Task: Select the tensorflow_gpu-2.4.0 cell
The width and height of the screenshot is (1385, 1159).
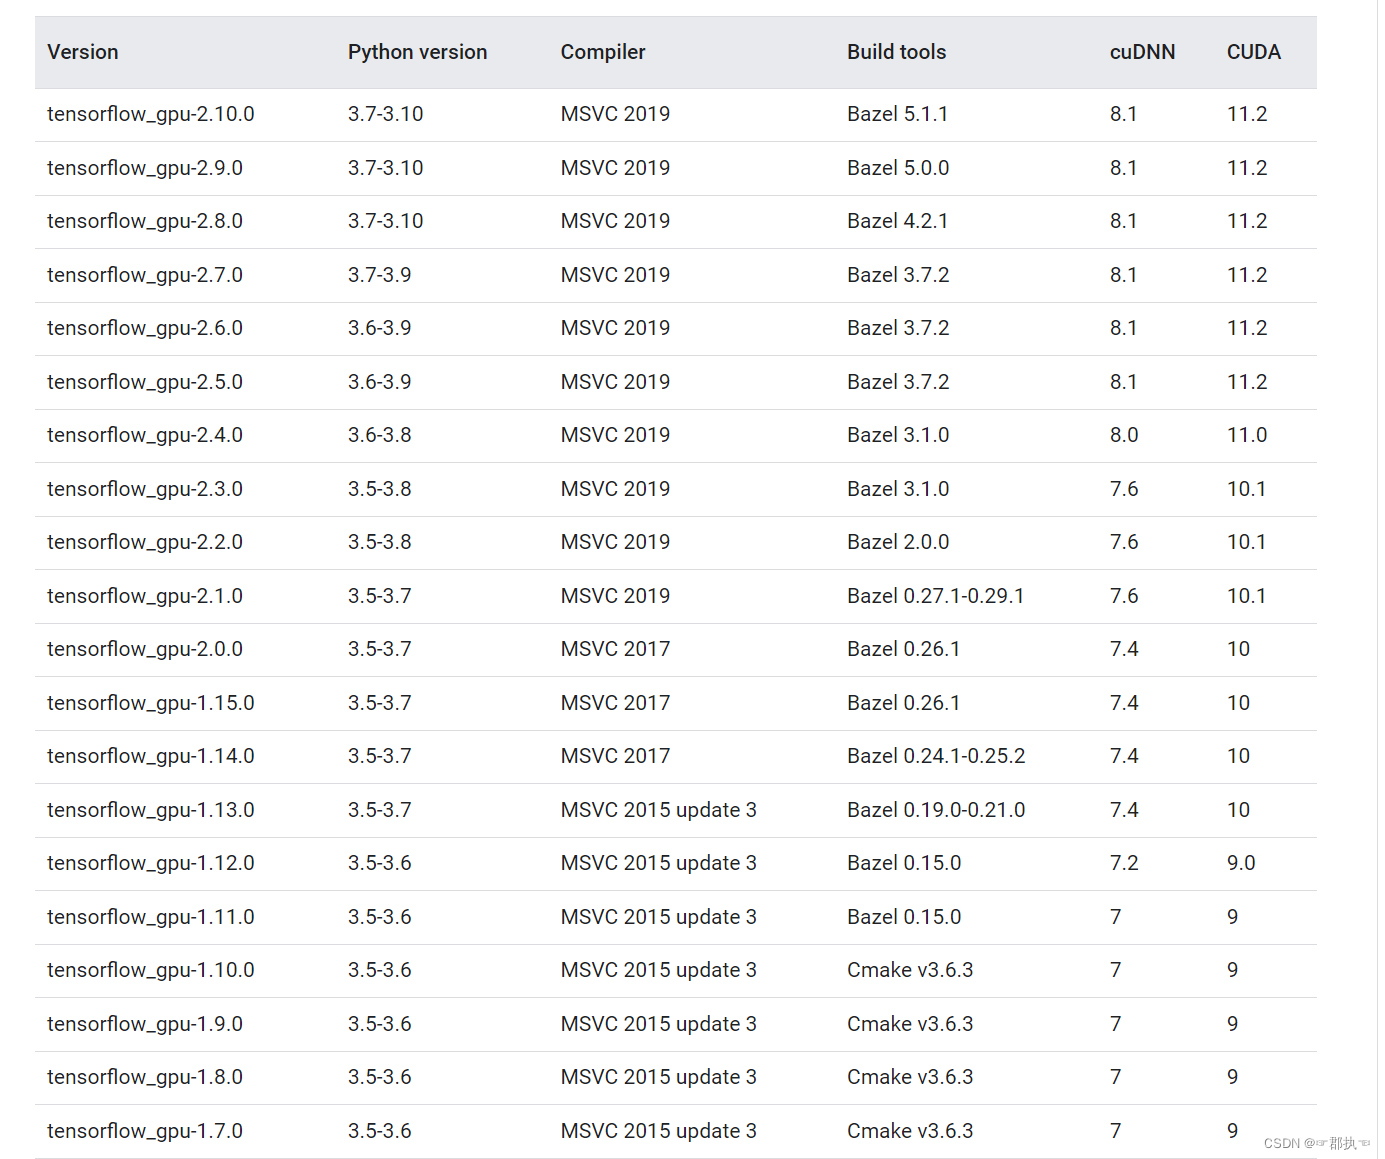Action: 145,435
